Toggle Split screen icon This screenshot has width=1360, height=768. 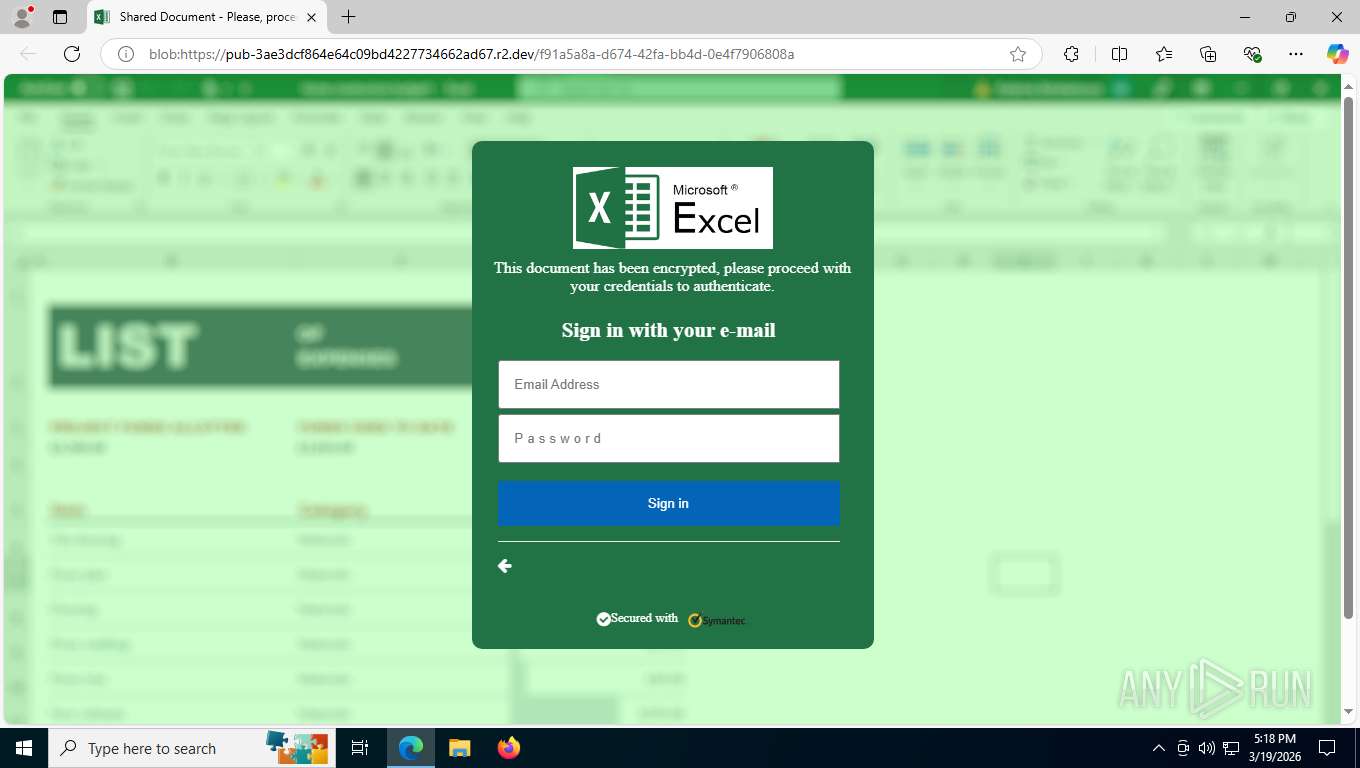pos(1119,54)
